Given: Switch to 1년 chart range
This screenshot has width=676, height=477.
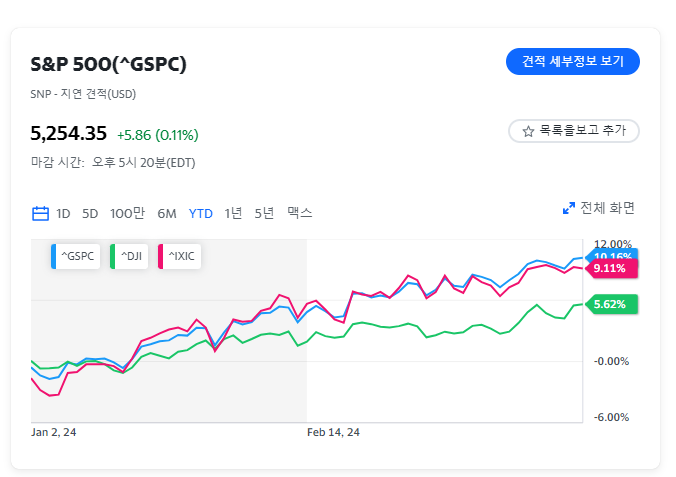Looking at the screenshot, I should pyautogui.click(x=233, y=213).
